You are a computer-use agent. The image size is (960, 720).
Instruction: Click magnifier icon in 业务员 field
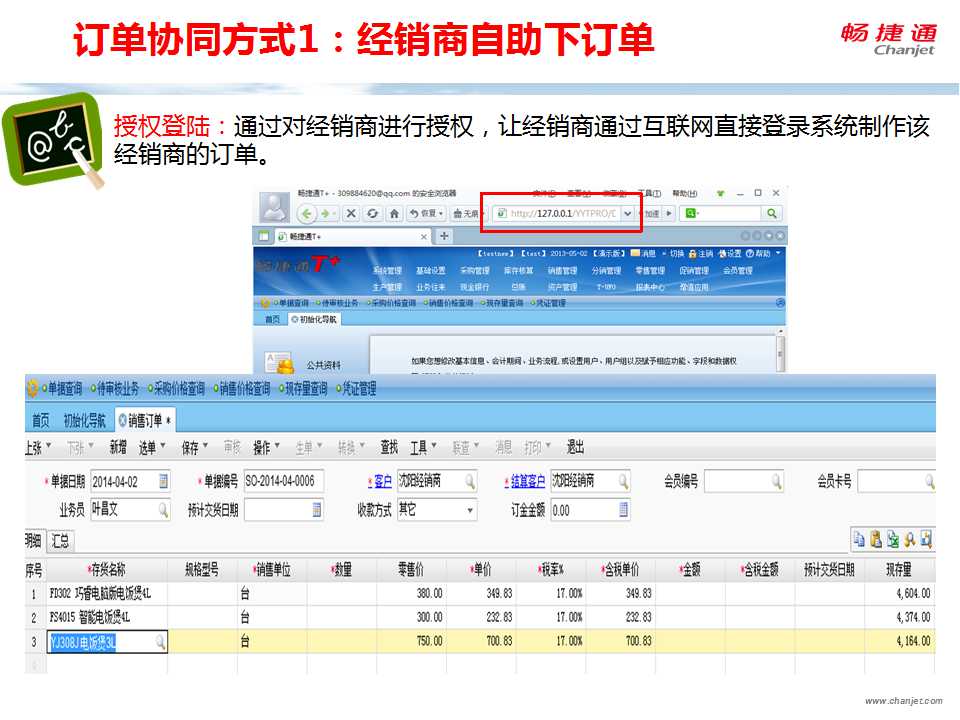(163, 510)
